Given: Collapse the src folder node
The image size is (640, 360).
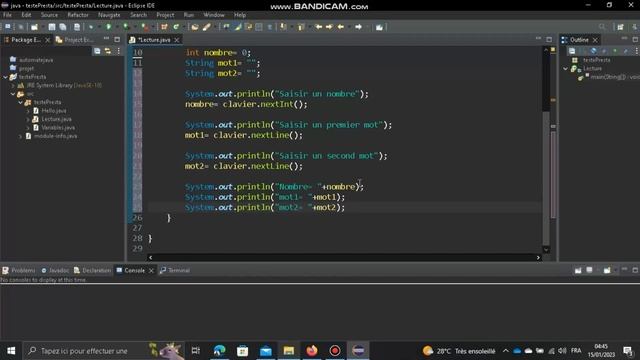Looking at the screenshot, I should click(13, 94).
